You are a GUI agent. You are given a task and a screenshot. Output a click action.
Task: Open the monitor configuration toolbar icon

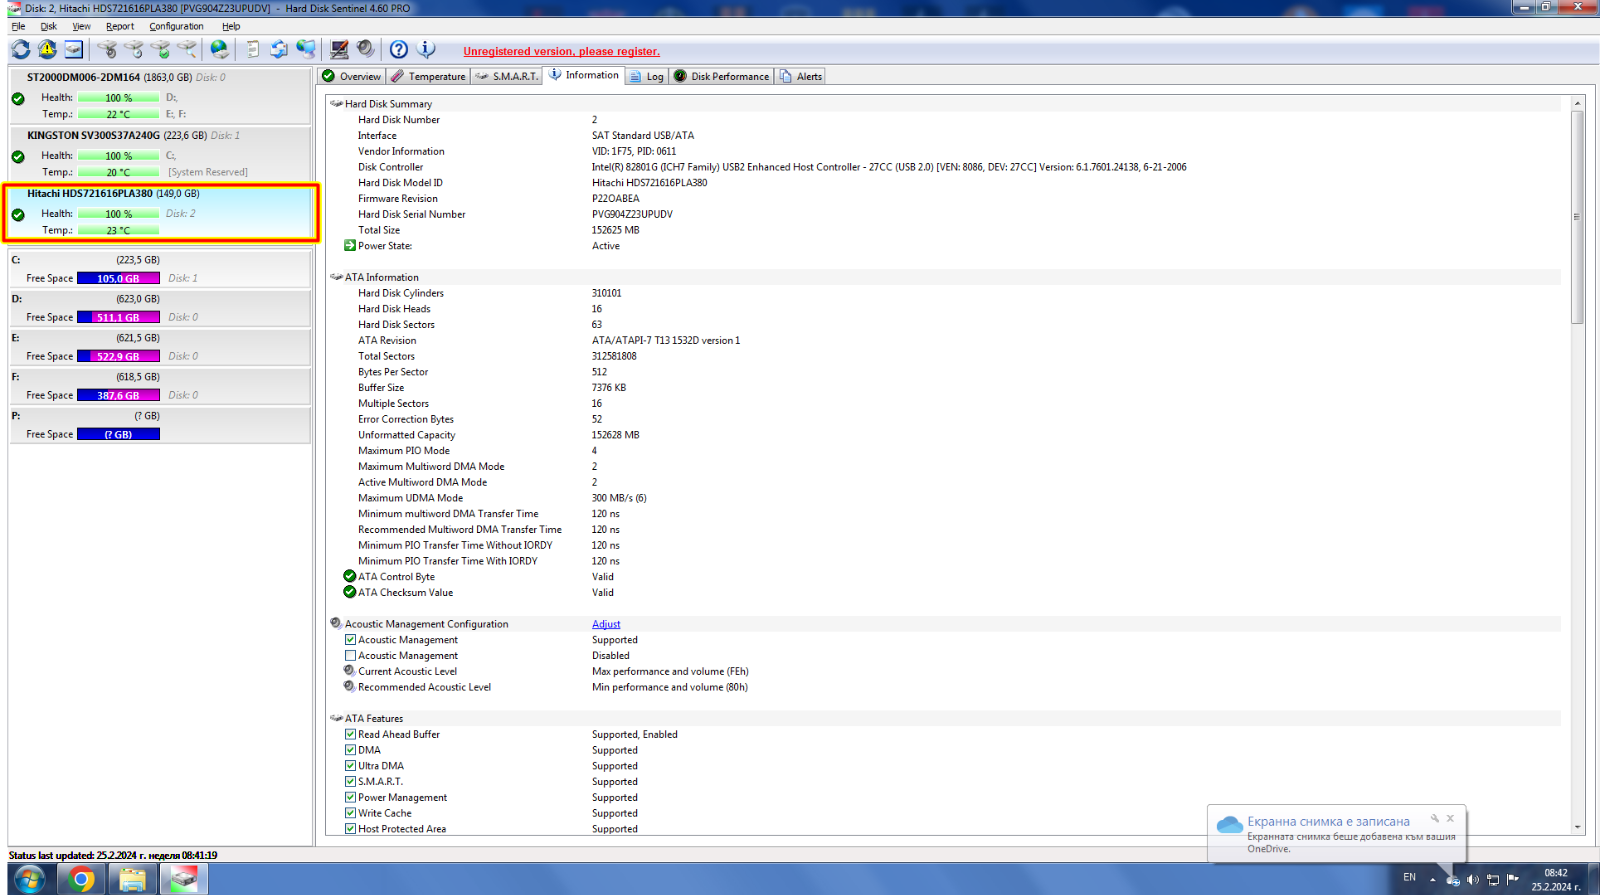[x=339, y=49]
